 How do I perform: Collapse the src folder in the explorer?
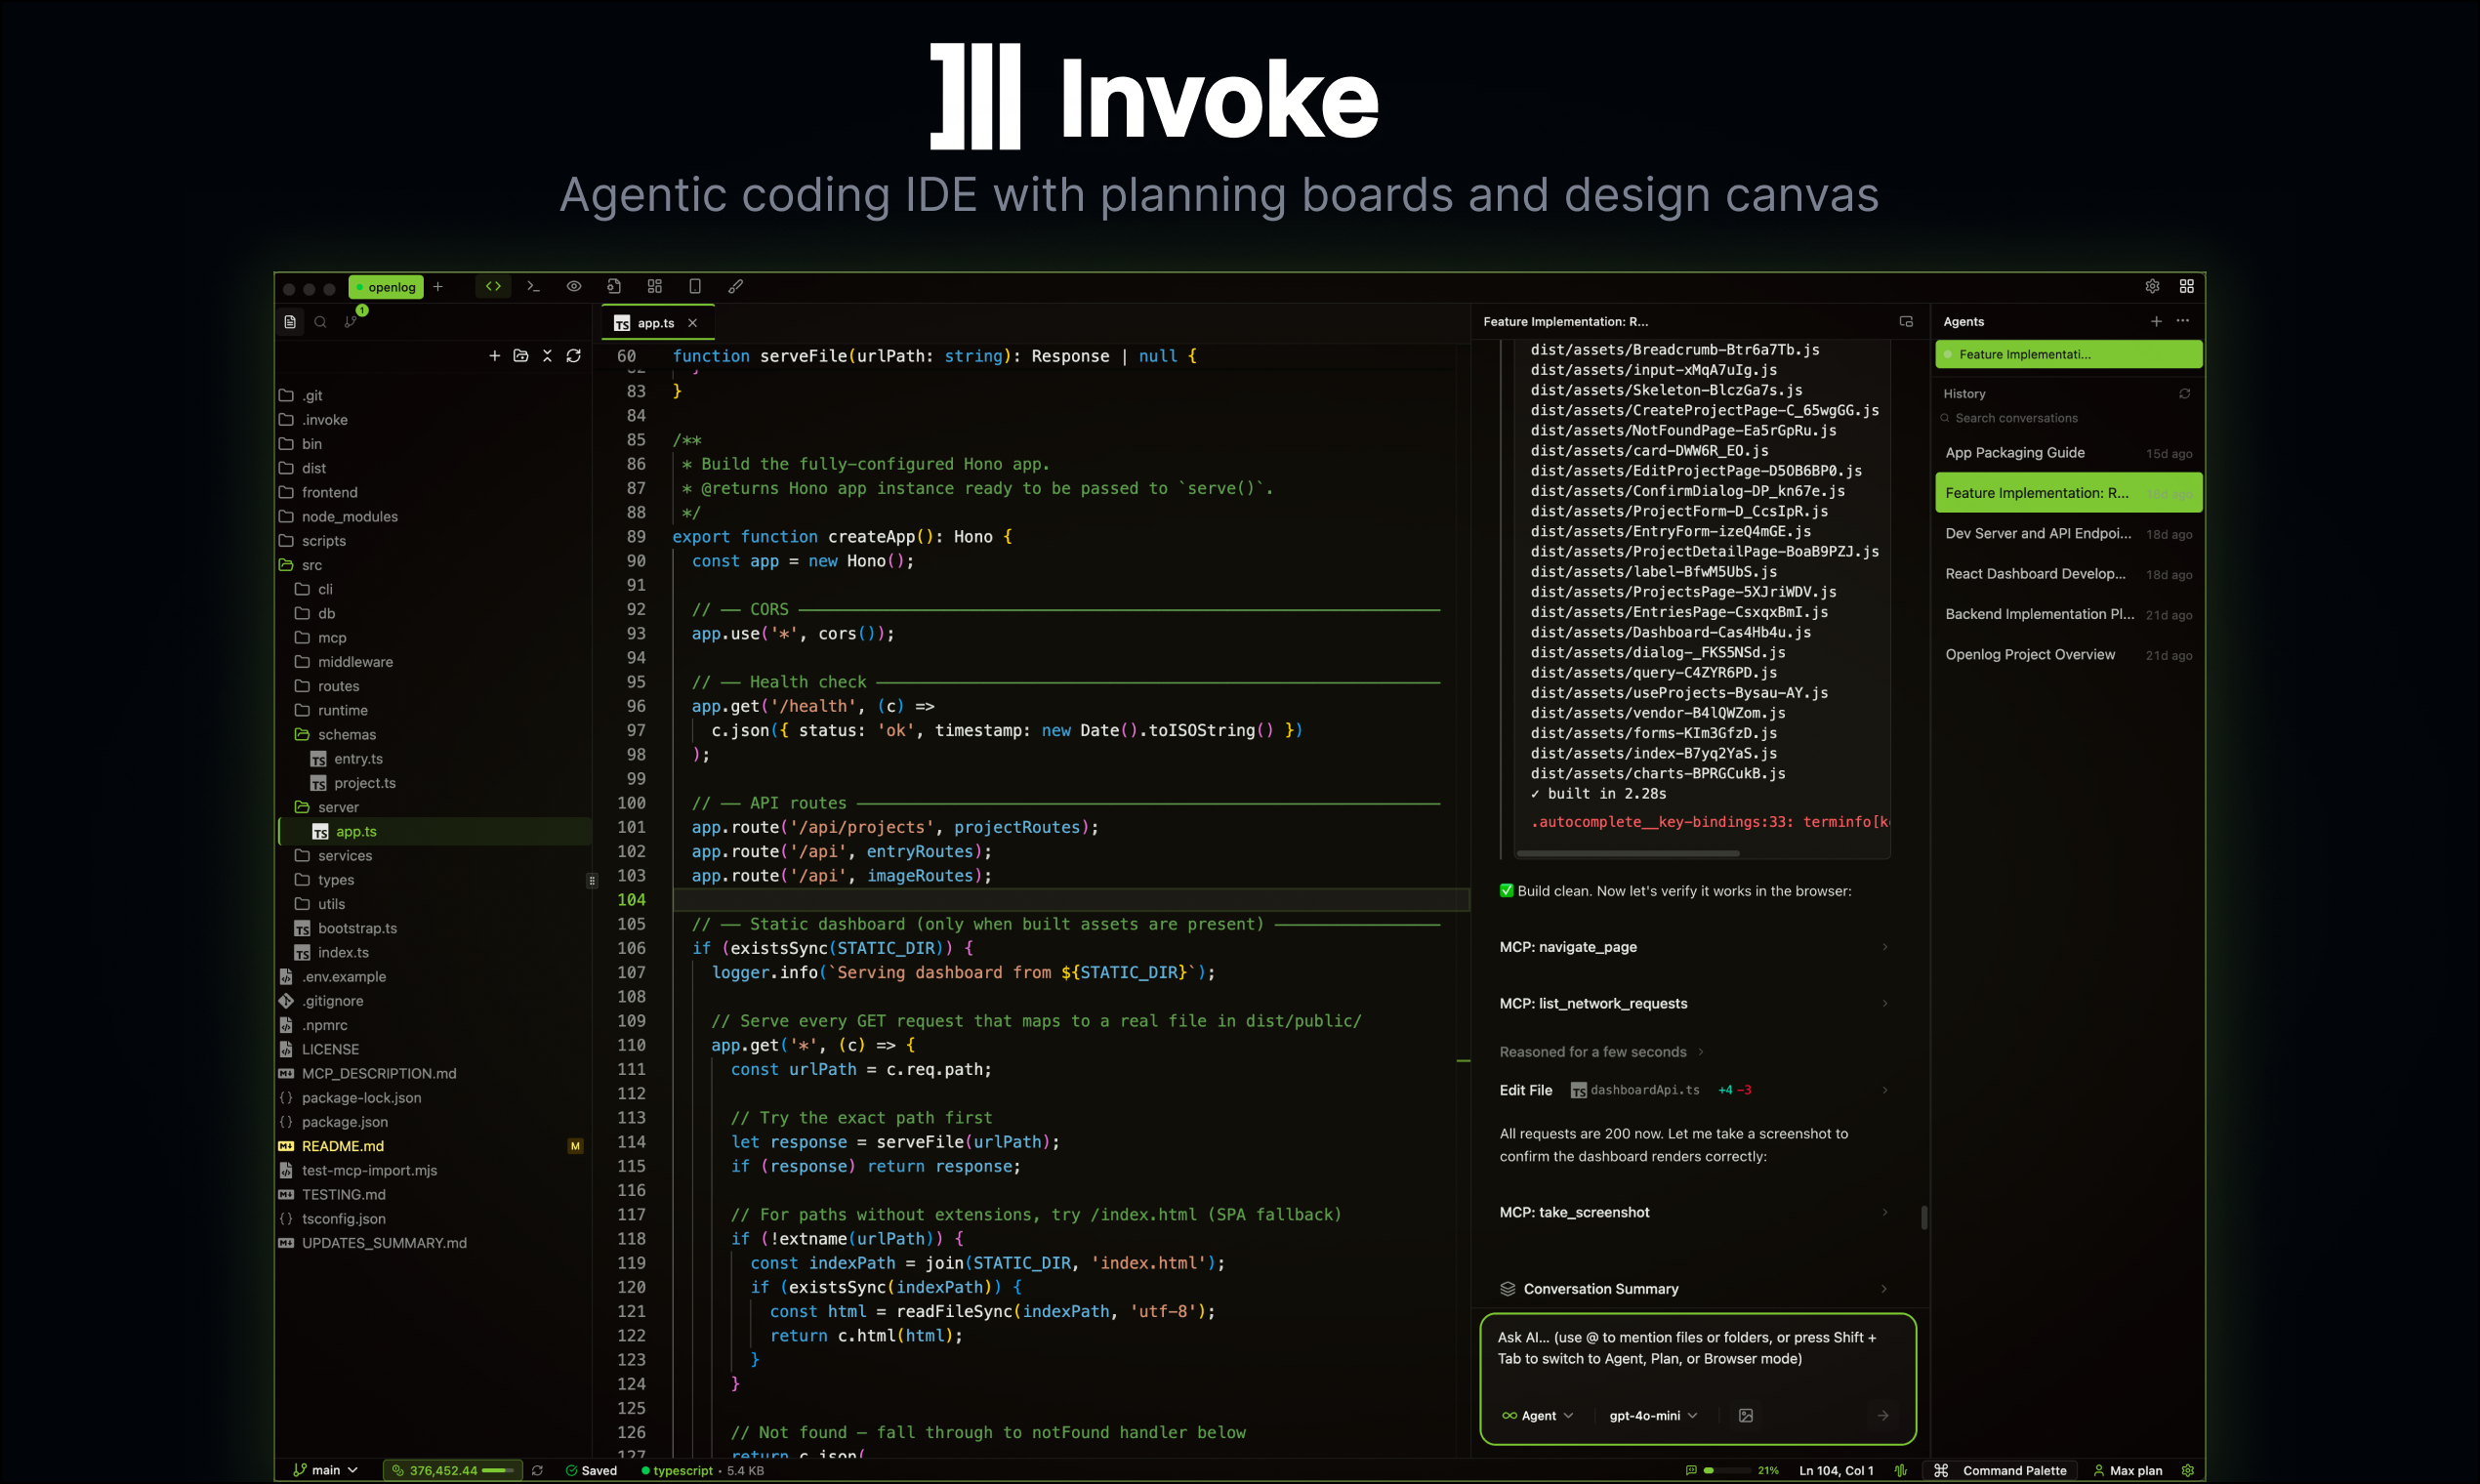[312, 565]
